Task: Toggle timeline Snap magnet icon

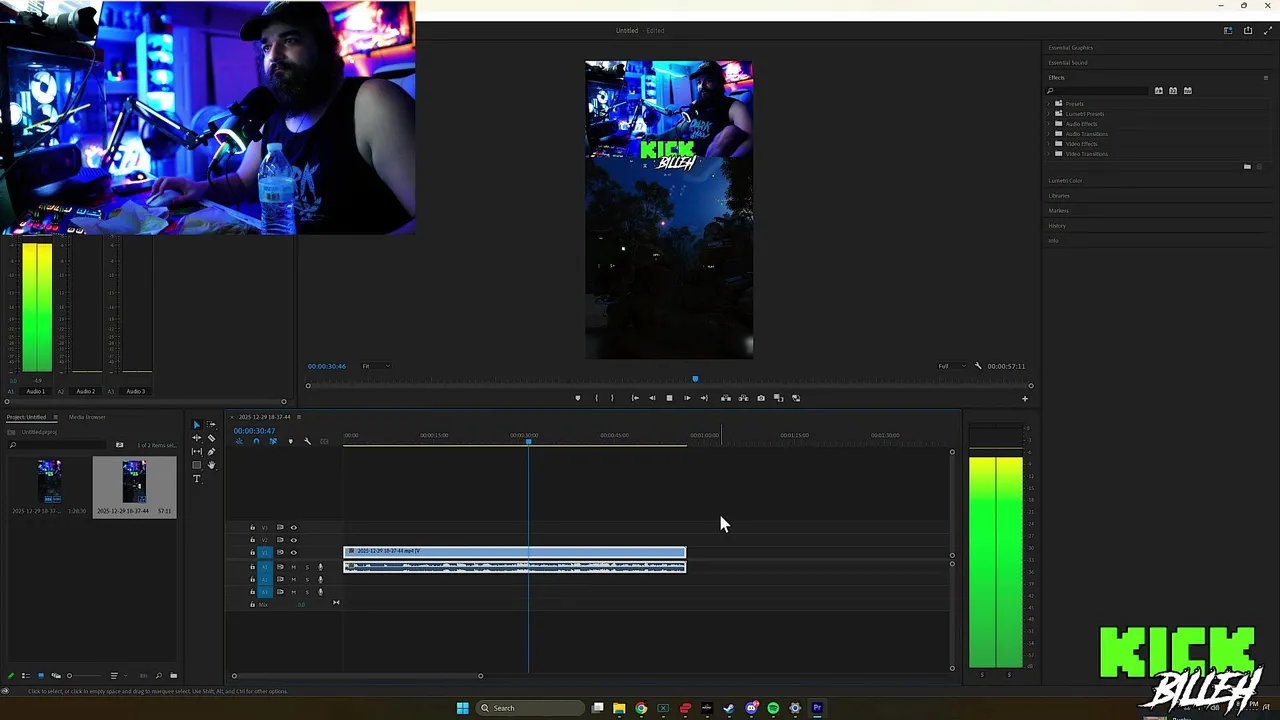Action: 256,441
